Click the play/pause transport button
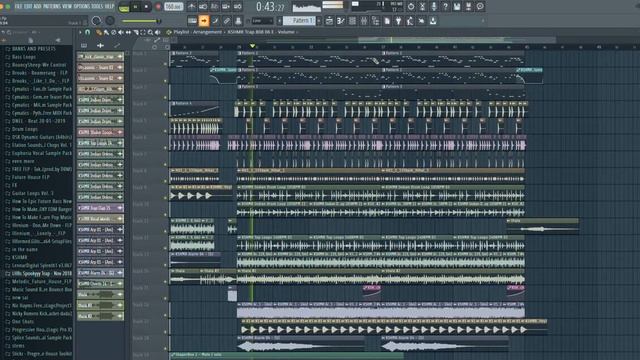Screen dimensions: 640x360 (x=136, y=7)
